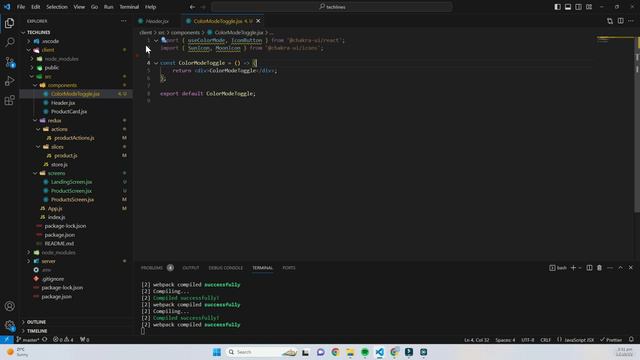This screenshot has height=360, width=640.
Task: Click the errors and warnings status indicator
Action: (63, 340)
